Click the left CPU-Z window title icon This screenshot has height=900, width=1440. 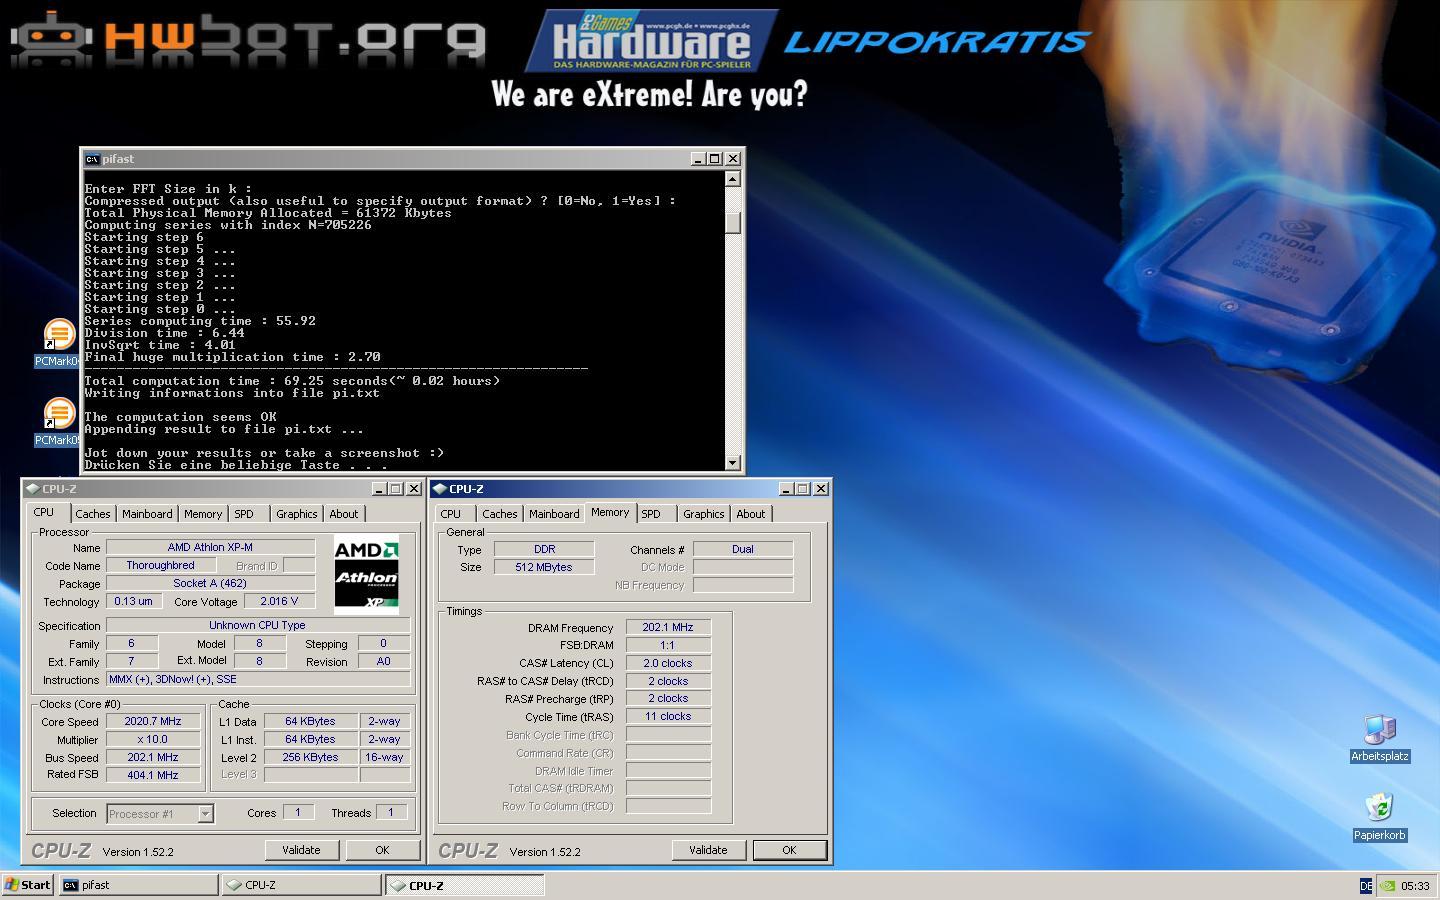tap(33, 489)
